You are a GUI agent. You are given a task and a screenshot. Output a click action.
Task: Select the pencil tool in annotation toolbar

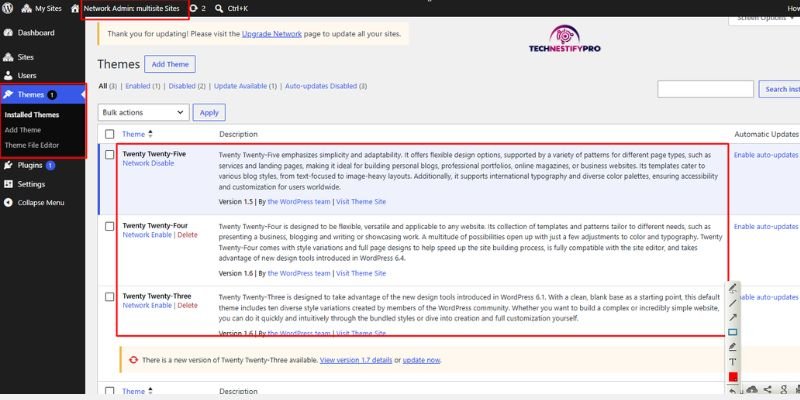(733, 288)
